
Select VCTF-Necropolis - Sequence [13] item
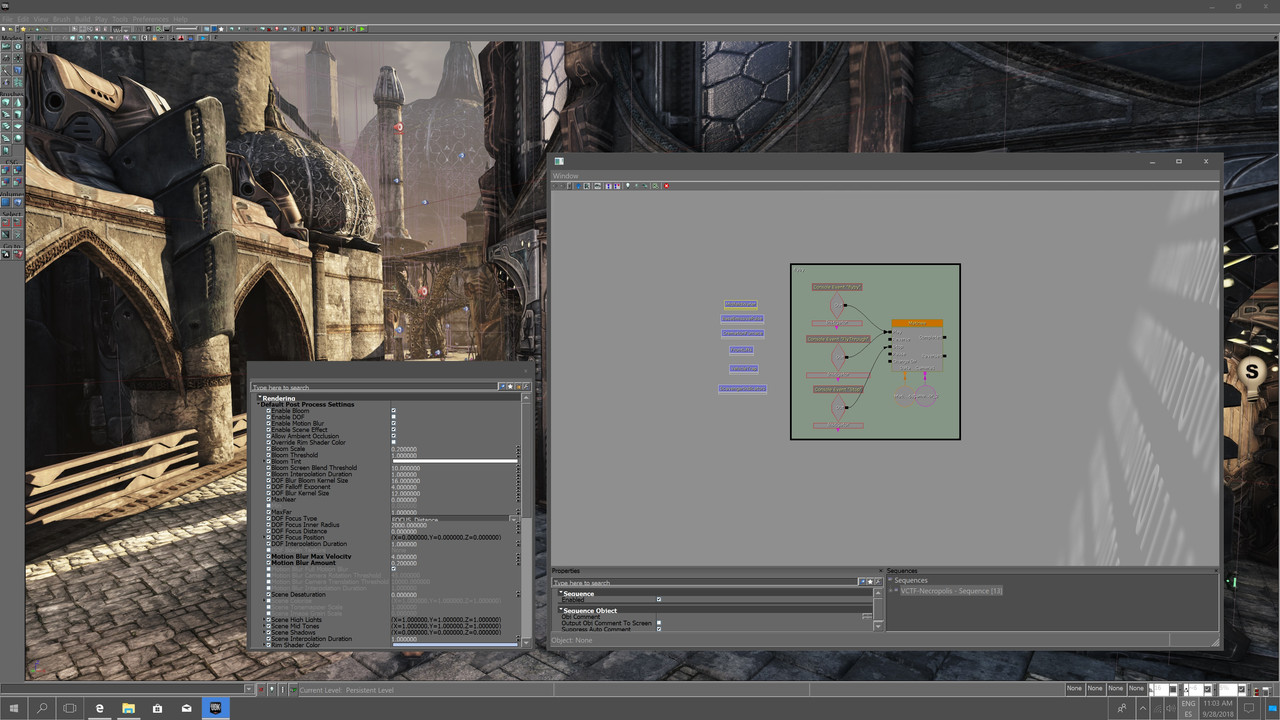coord(951,591)
